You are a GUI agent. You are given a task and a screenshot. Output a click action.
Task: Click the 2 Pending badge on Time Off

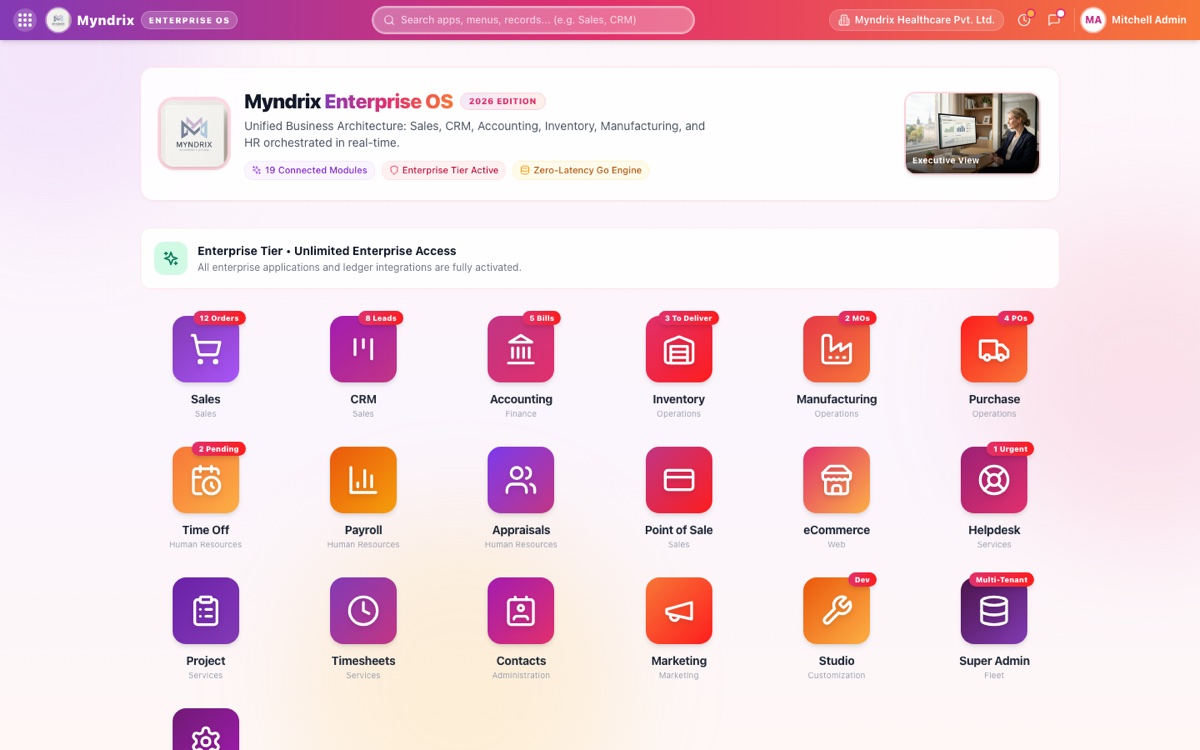pyautogui.click(x=219, y=449)
